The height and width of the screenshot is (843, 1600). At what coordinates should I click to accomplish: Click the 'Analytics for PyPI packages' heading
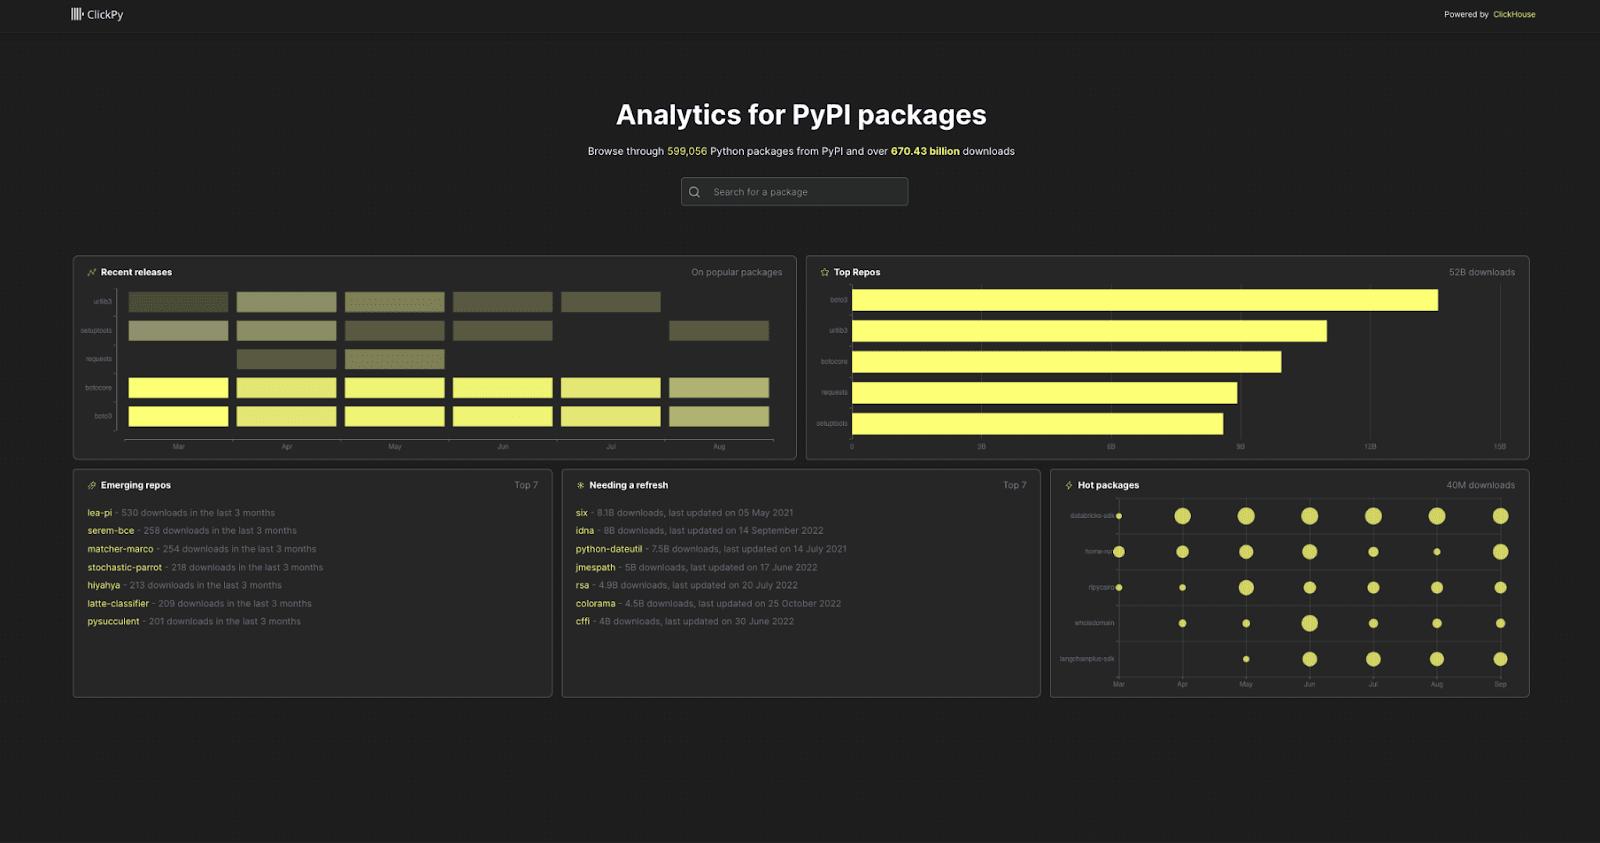pos(801,115)
